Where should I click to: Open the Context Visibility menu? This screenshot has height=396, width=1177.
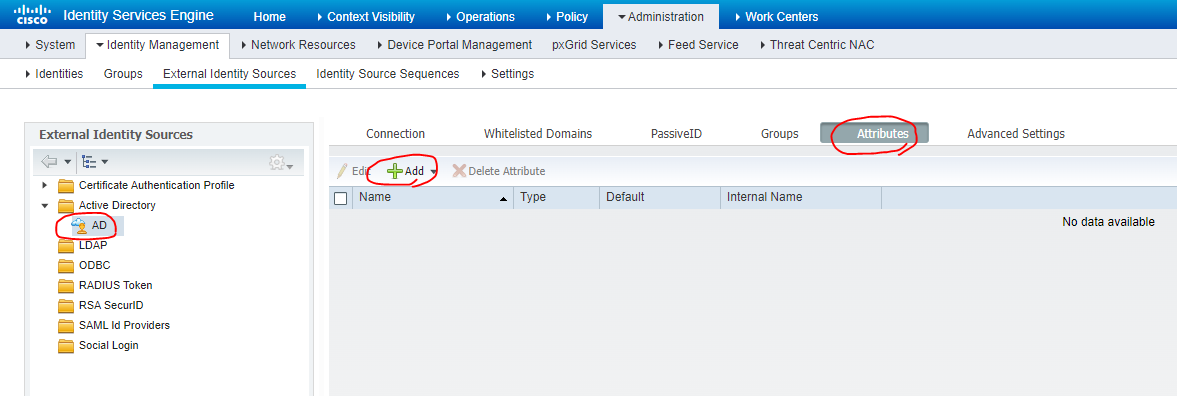pos(366,16)
